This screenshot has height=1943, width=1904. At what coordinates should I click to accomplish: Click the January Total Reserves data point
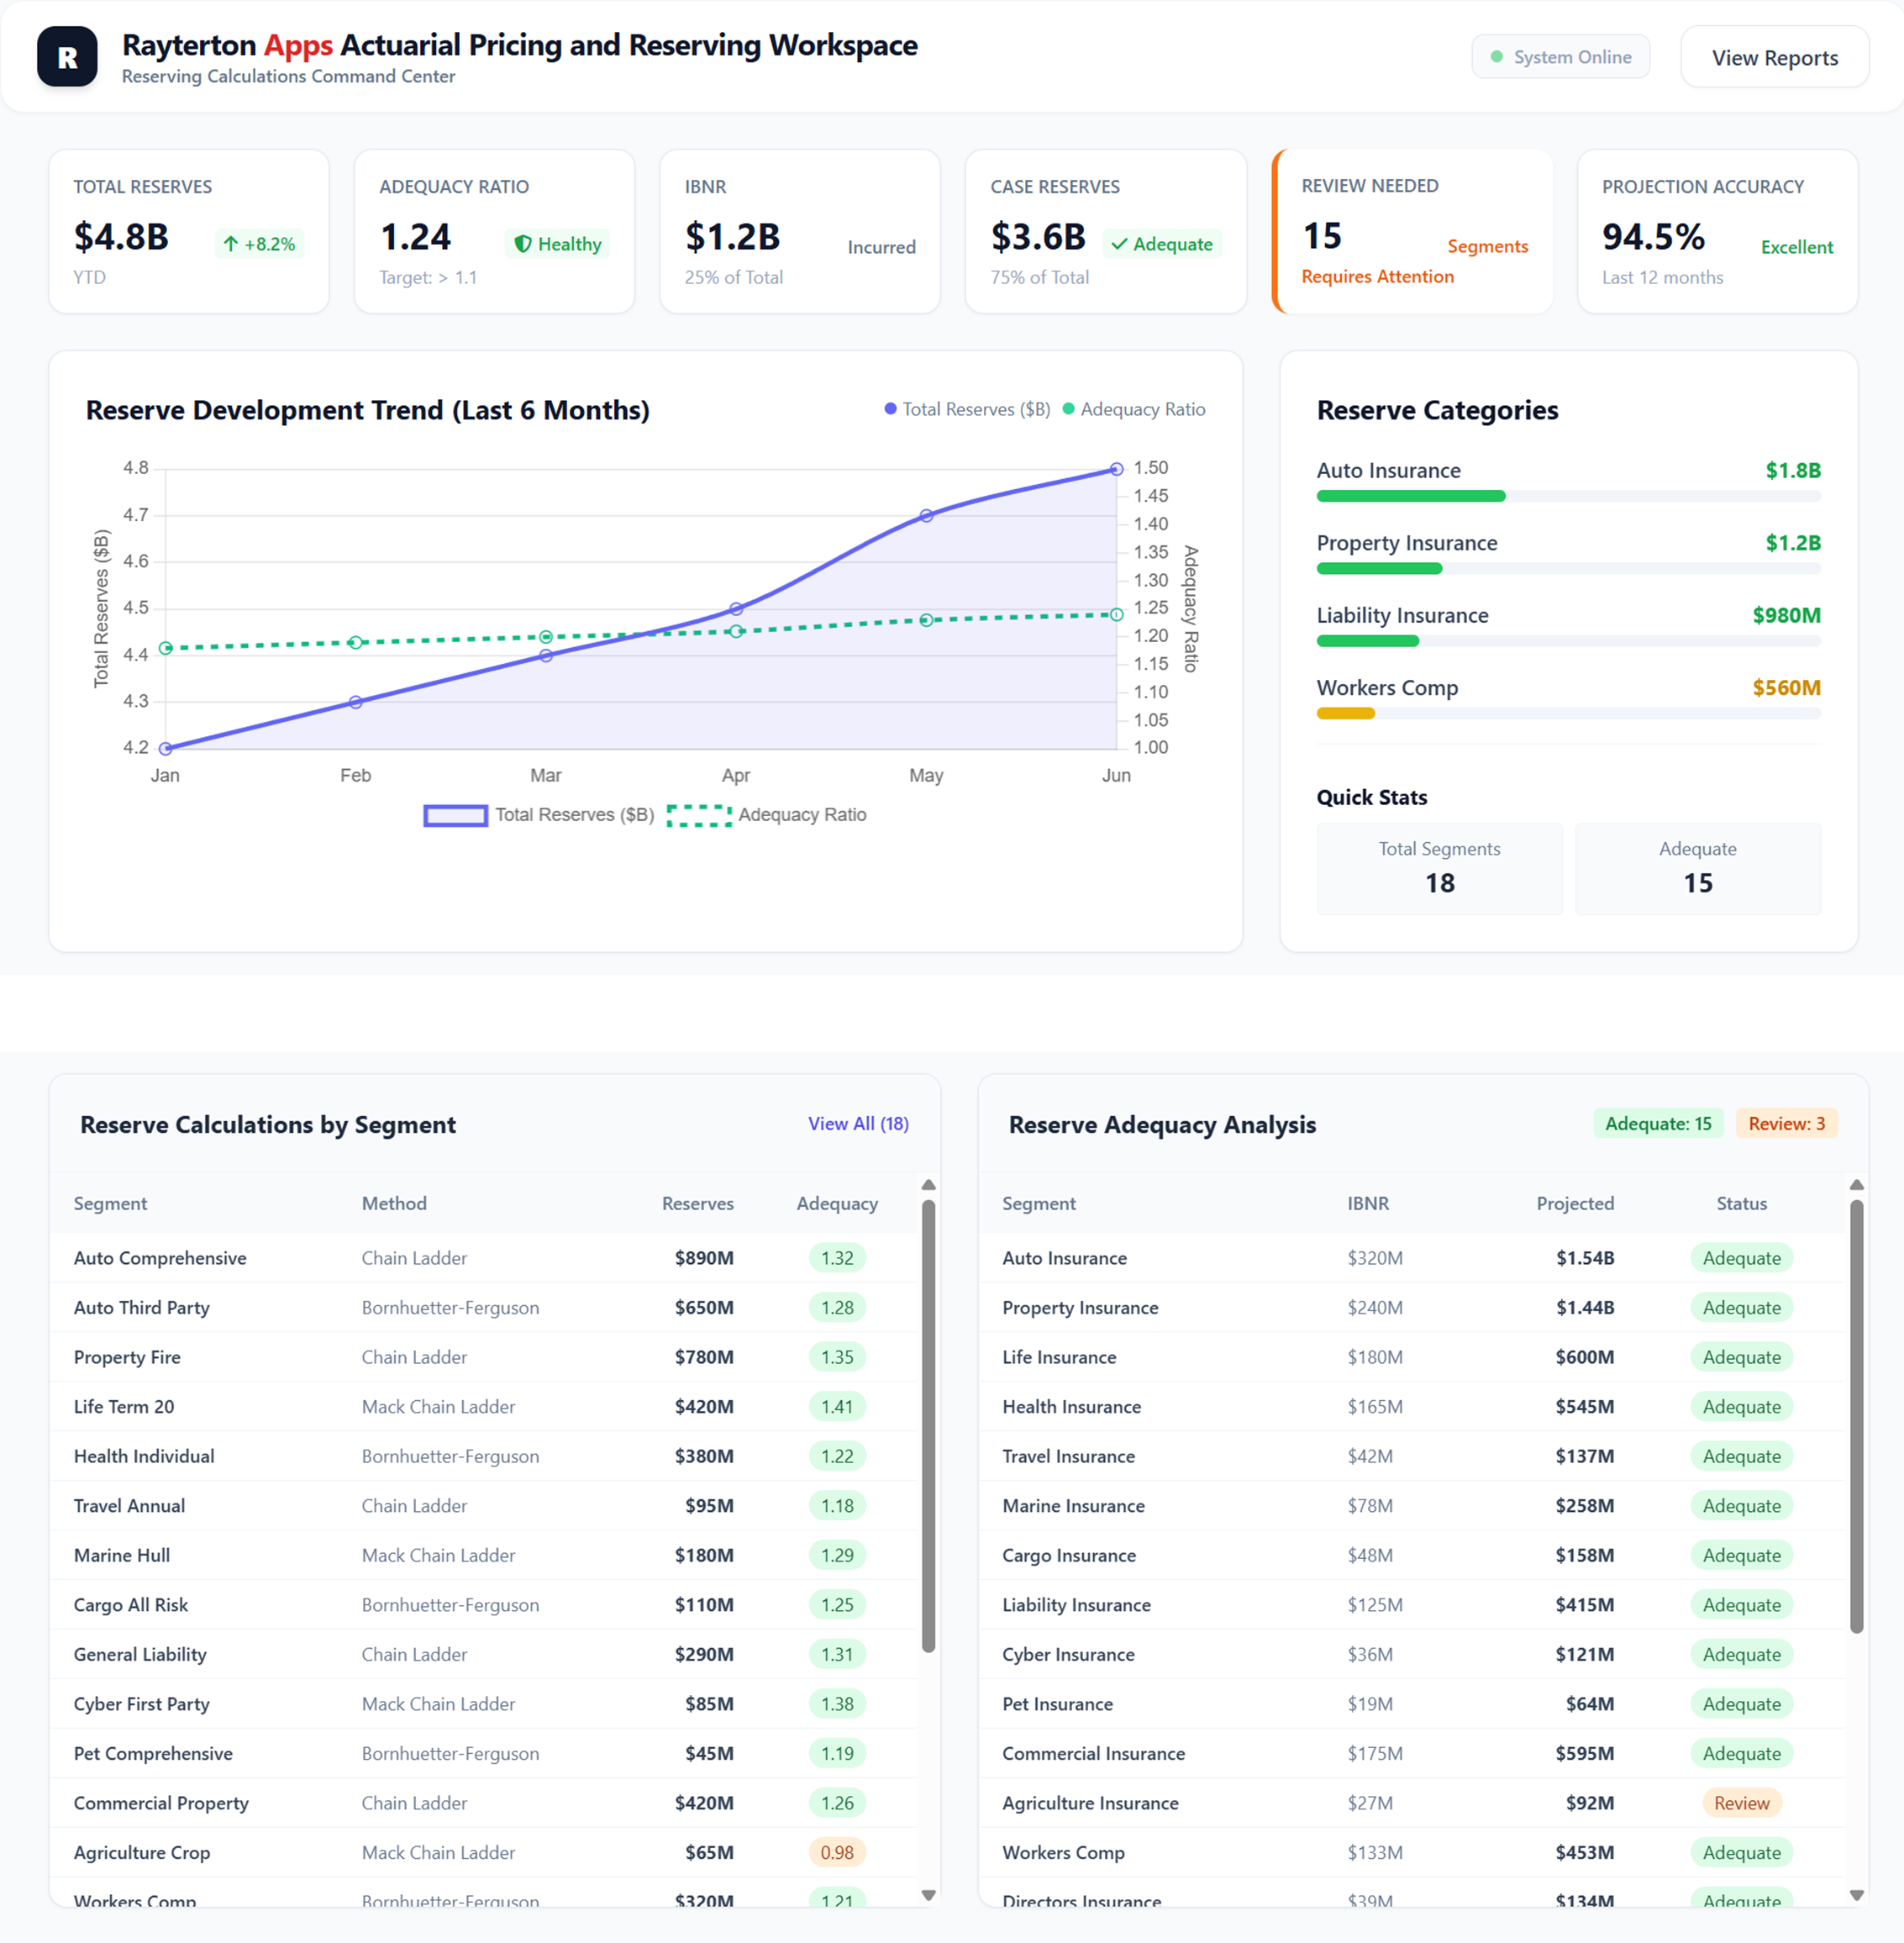pos(166,748)
